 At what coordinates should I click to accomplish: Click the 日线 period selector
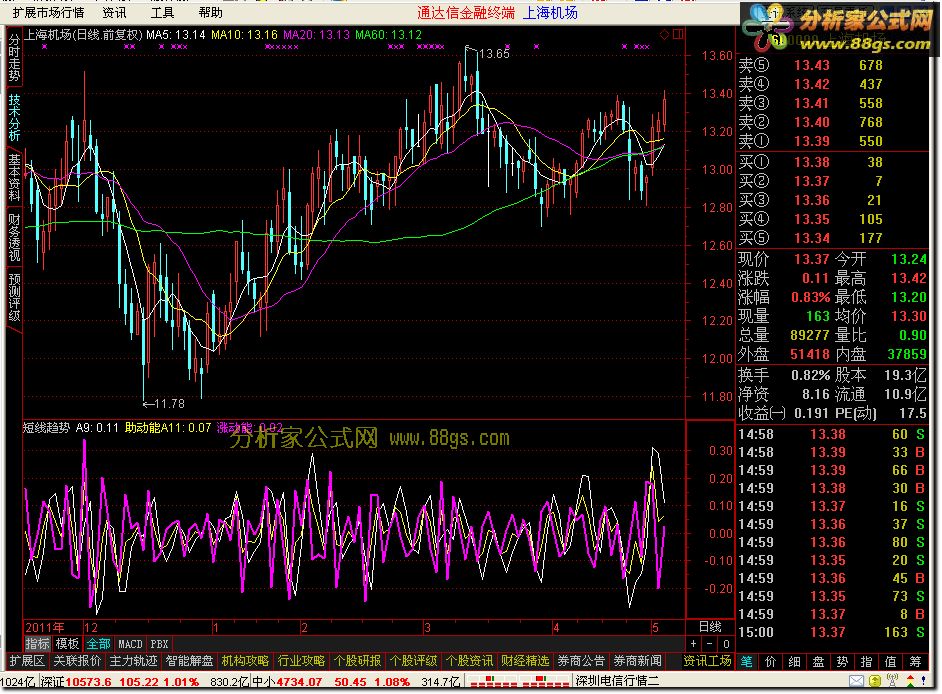pyautogui.click(x=710, y=627)
